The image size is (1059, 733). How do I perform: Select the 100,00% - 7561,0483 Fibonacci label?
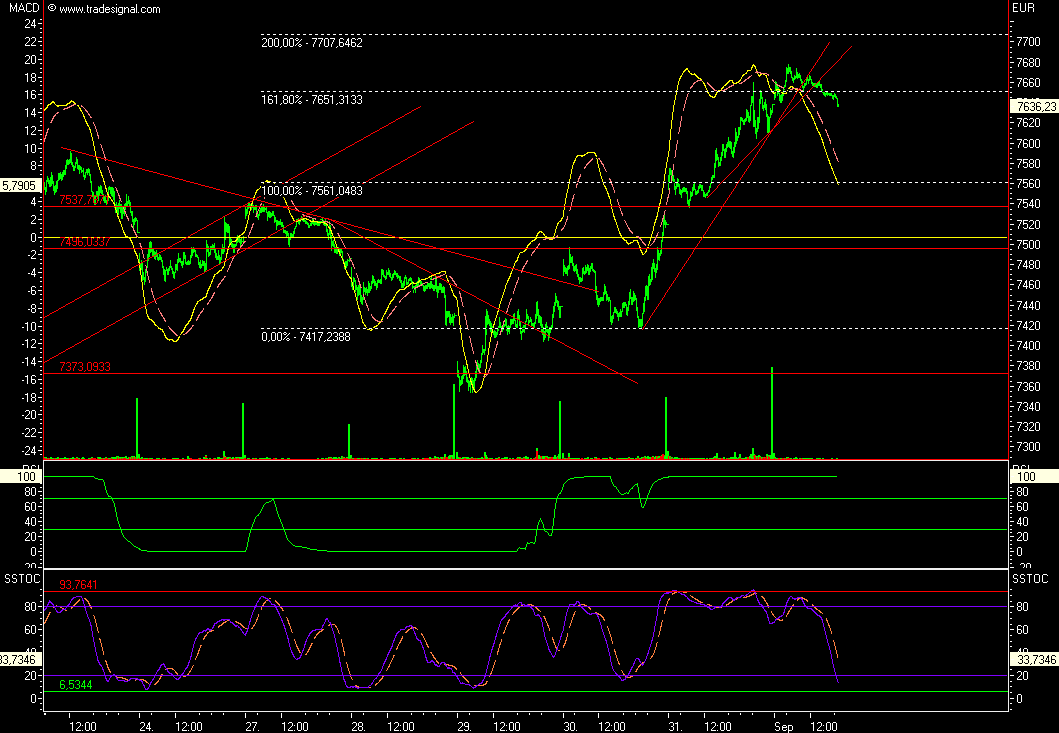coord(311,191)
